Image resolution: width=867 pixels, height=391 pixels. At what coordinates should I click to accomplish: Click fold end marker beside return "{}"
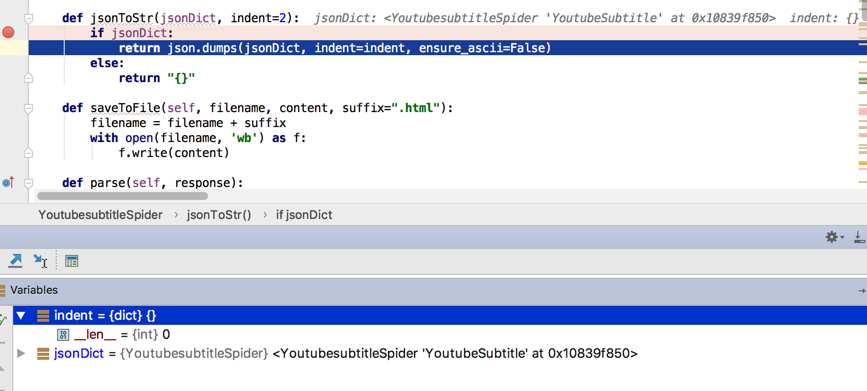(x=28, y=79)
